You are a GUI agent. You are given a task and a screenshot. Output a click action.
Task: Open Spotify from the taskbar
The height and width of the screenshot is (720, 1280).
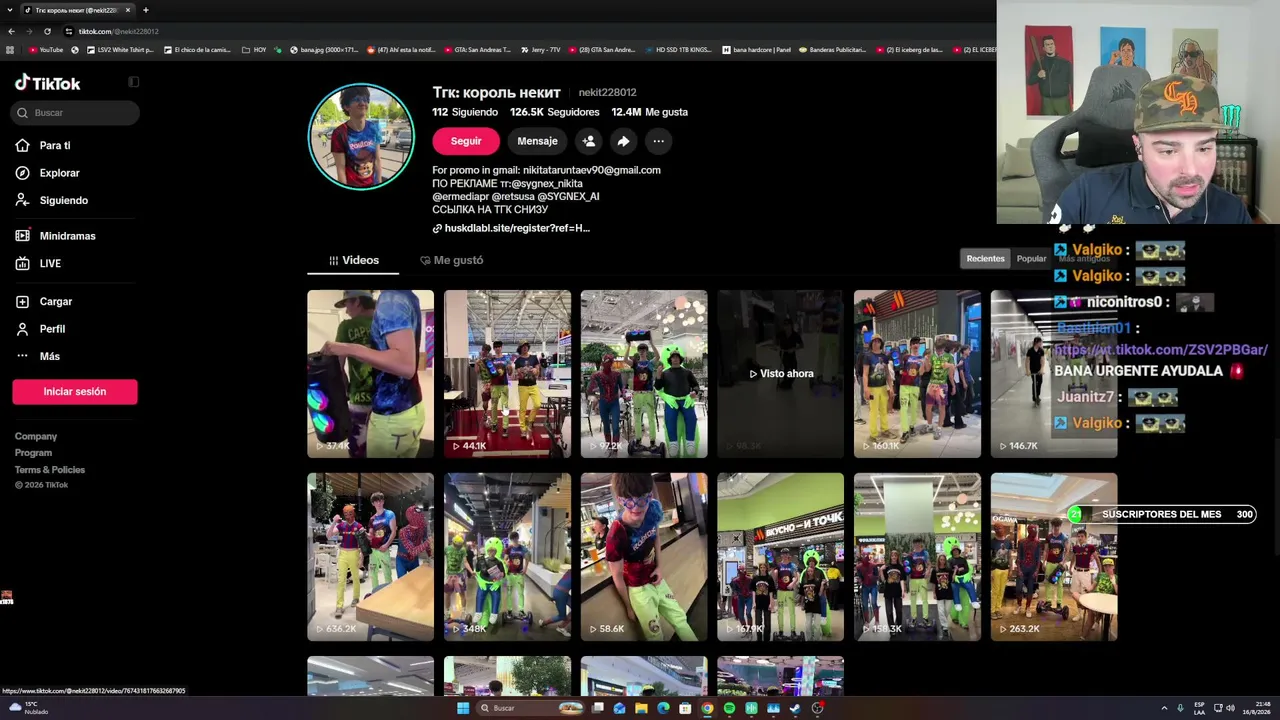tap(729, 708)
